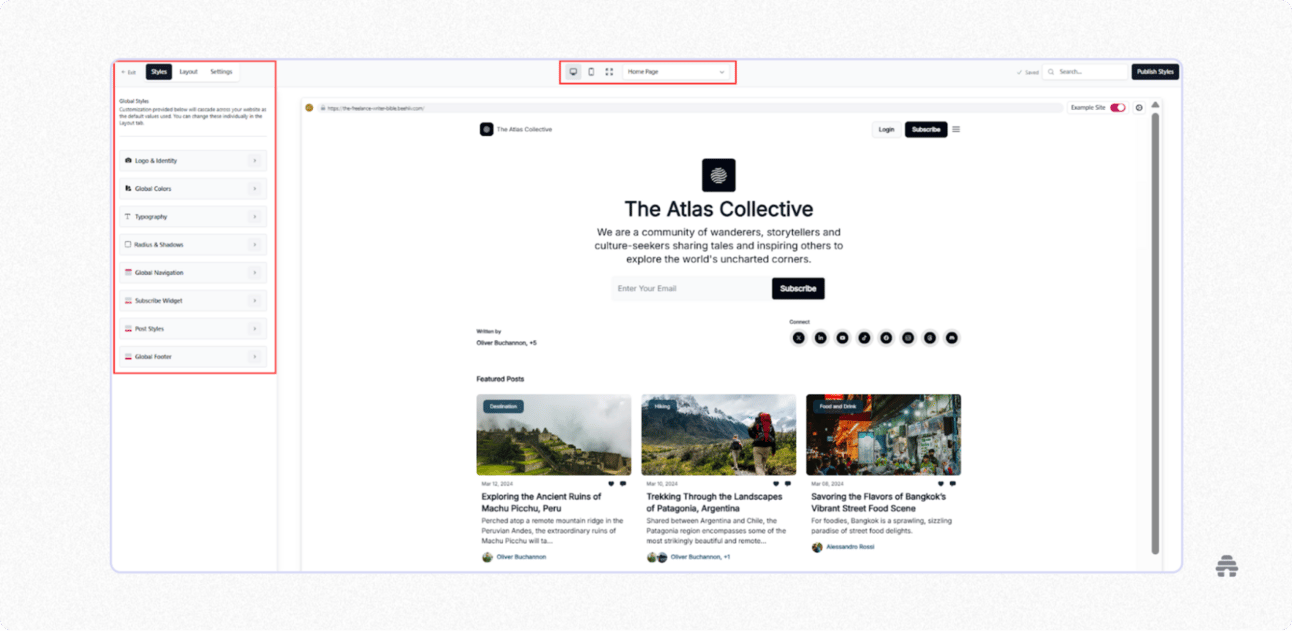Click the Instagram social icon
1292x631 pixels.
click(x=908, y=338)
